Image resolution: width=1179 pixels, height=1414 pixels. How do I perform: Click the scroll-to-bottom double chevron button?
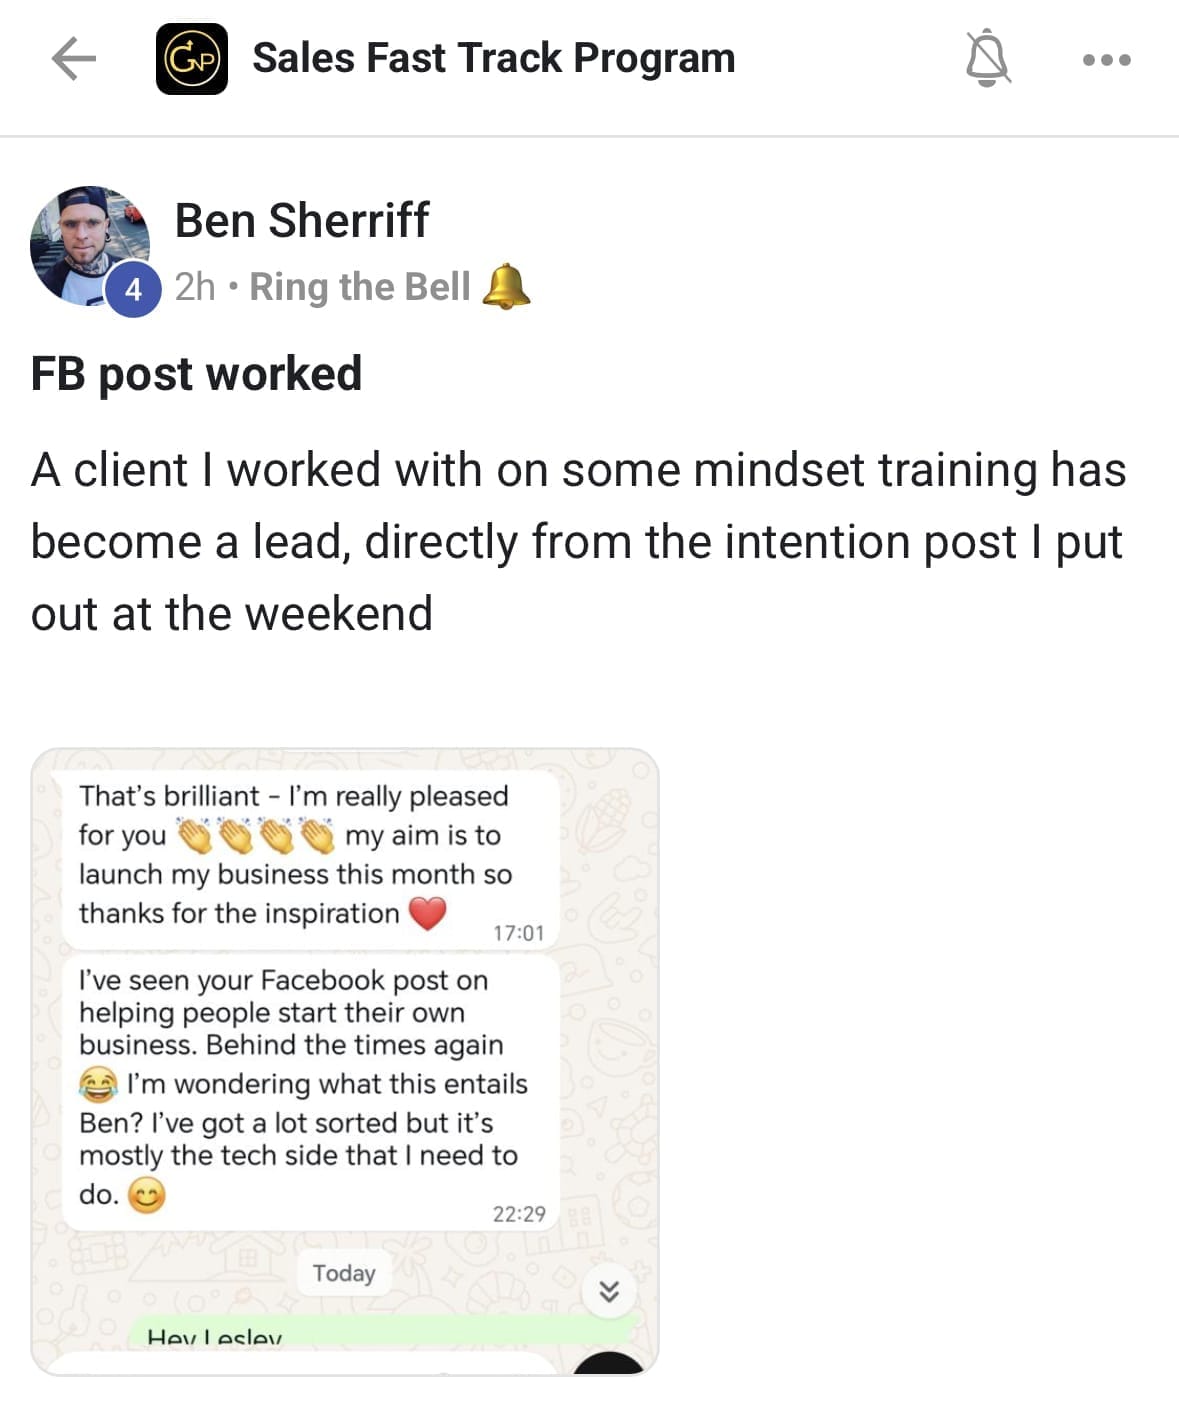pyautogui.click(x=609, y=1291)
